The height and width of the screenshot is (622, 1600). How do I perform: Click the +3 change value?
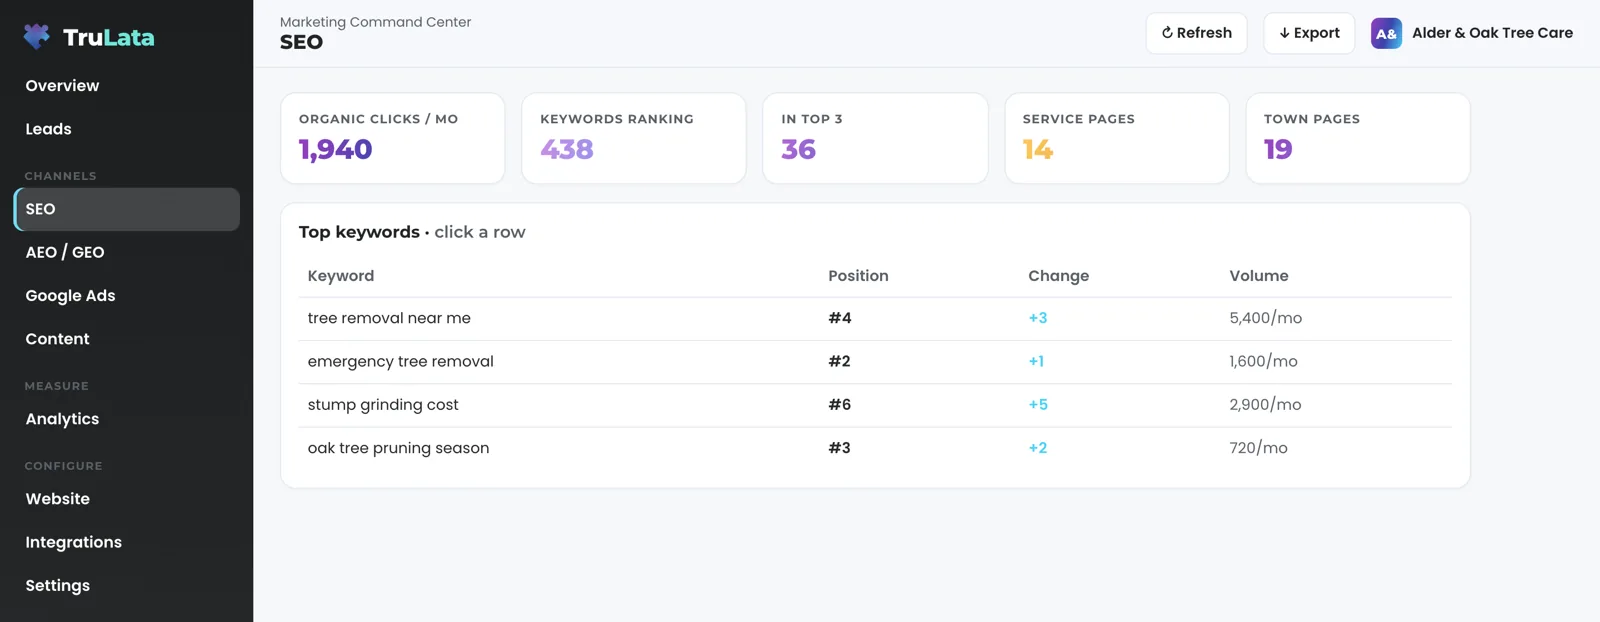(x=1038, y=318)
